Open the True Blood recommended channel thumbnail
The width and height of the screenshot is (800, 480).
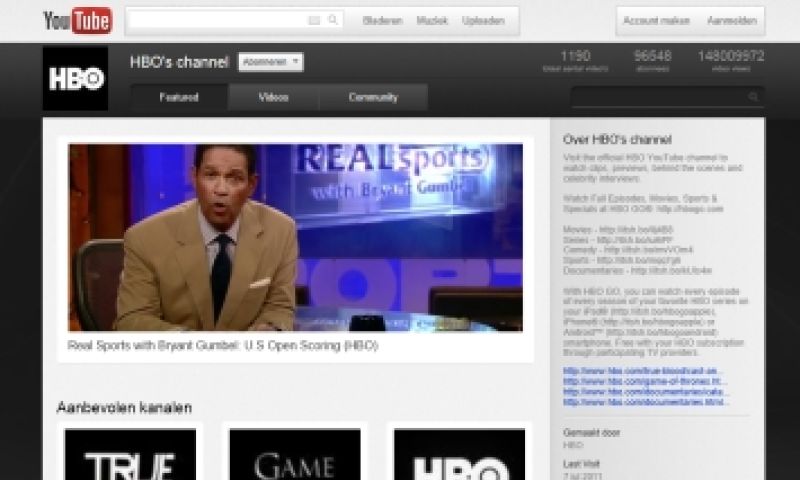tap(130, 454)
